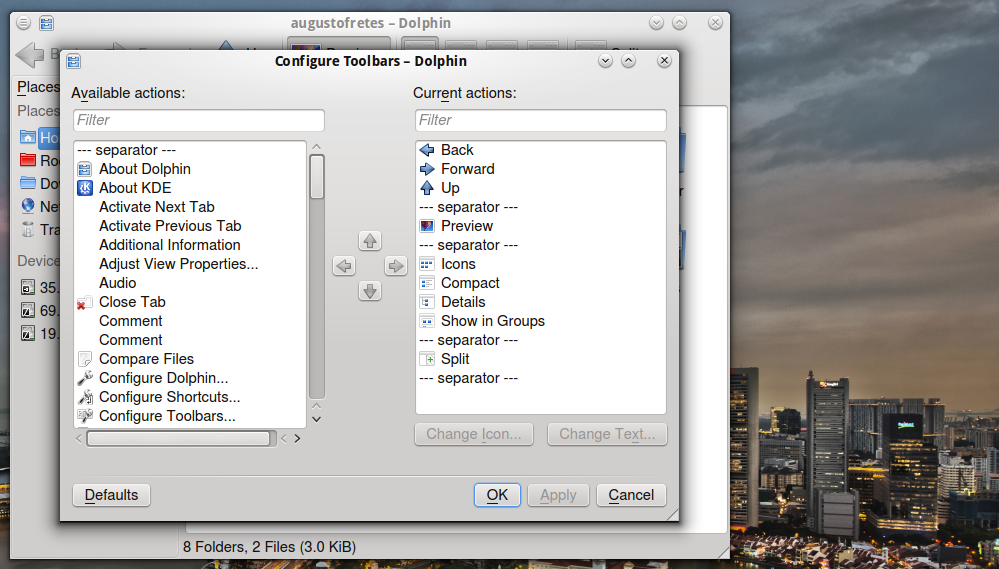
Task: Click the Network globe icon in Dolphin sidebar
Action: [27, 206]
